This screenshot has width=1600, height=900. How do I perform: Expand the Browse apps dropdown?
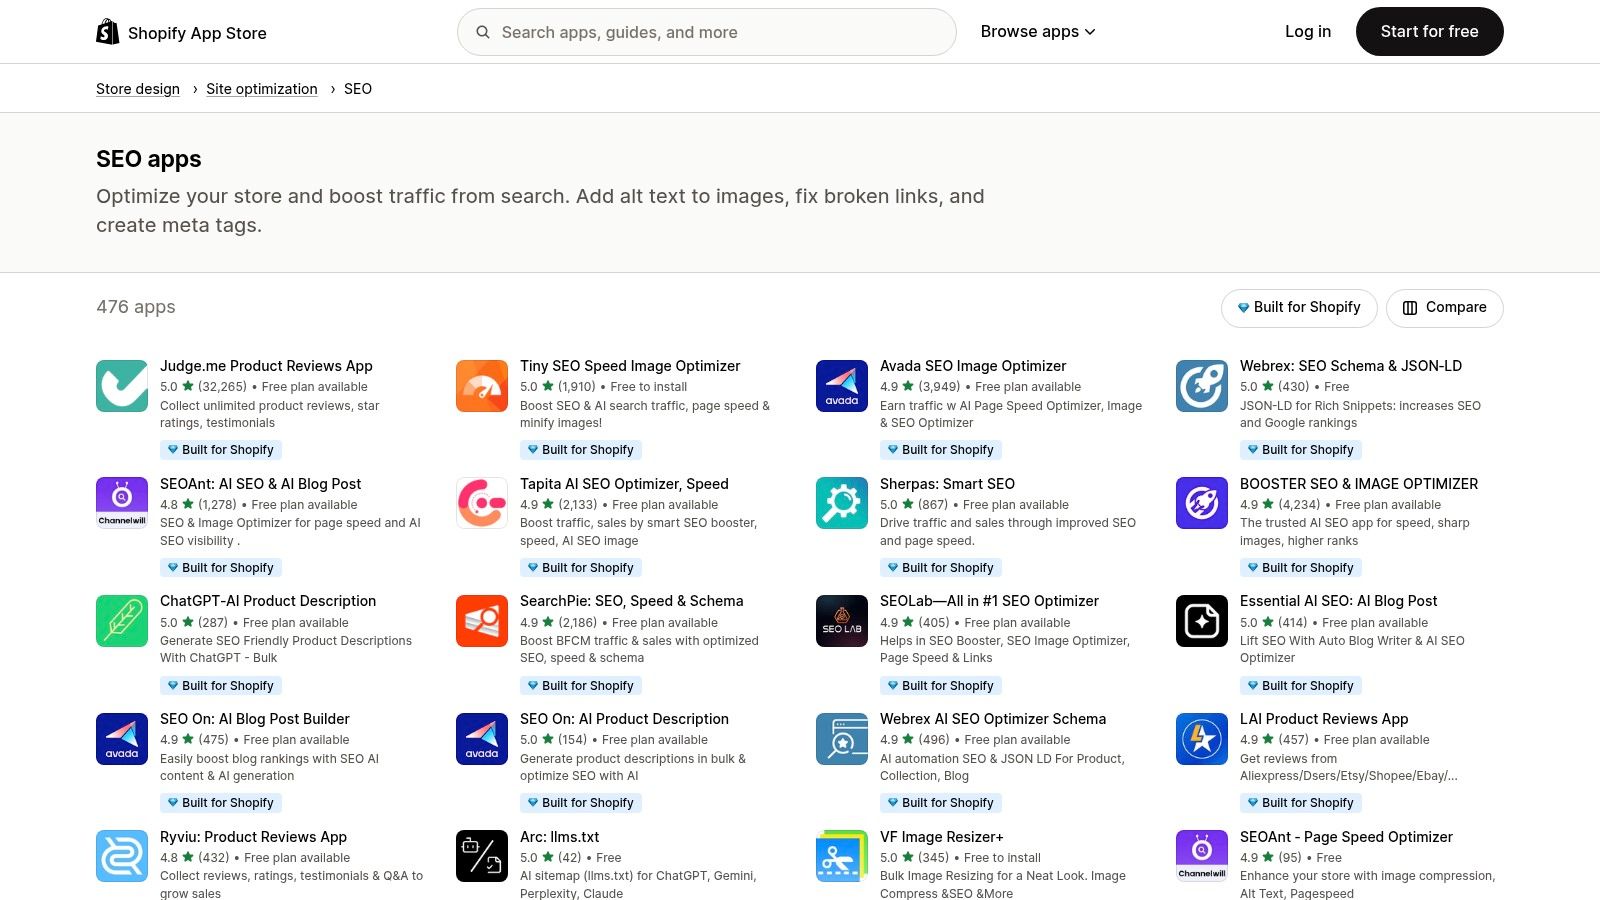[x=1038, y=32]
